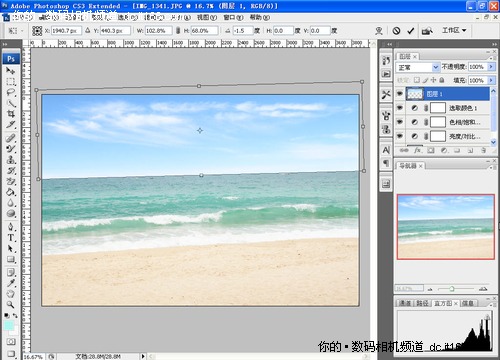Open the 窗口(W) menu
Screen dimensions: 500x360
(x=233, y=17)
